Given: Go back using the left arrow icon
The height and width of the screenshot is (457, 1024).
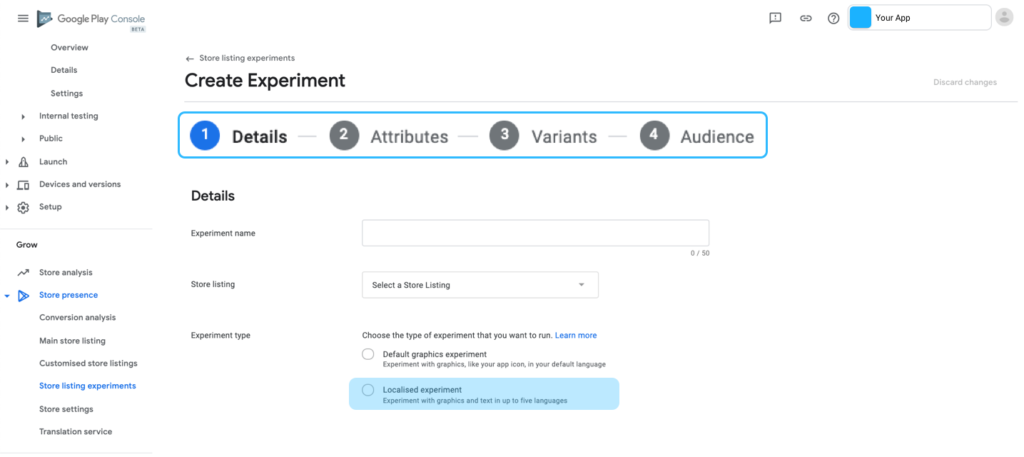Looking at the screenshot, I should [x=190, y=58].
